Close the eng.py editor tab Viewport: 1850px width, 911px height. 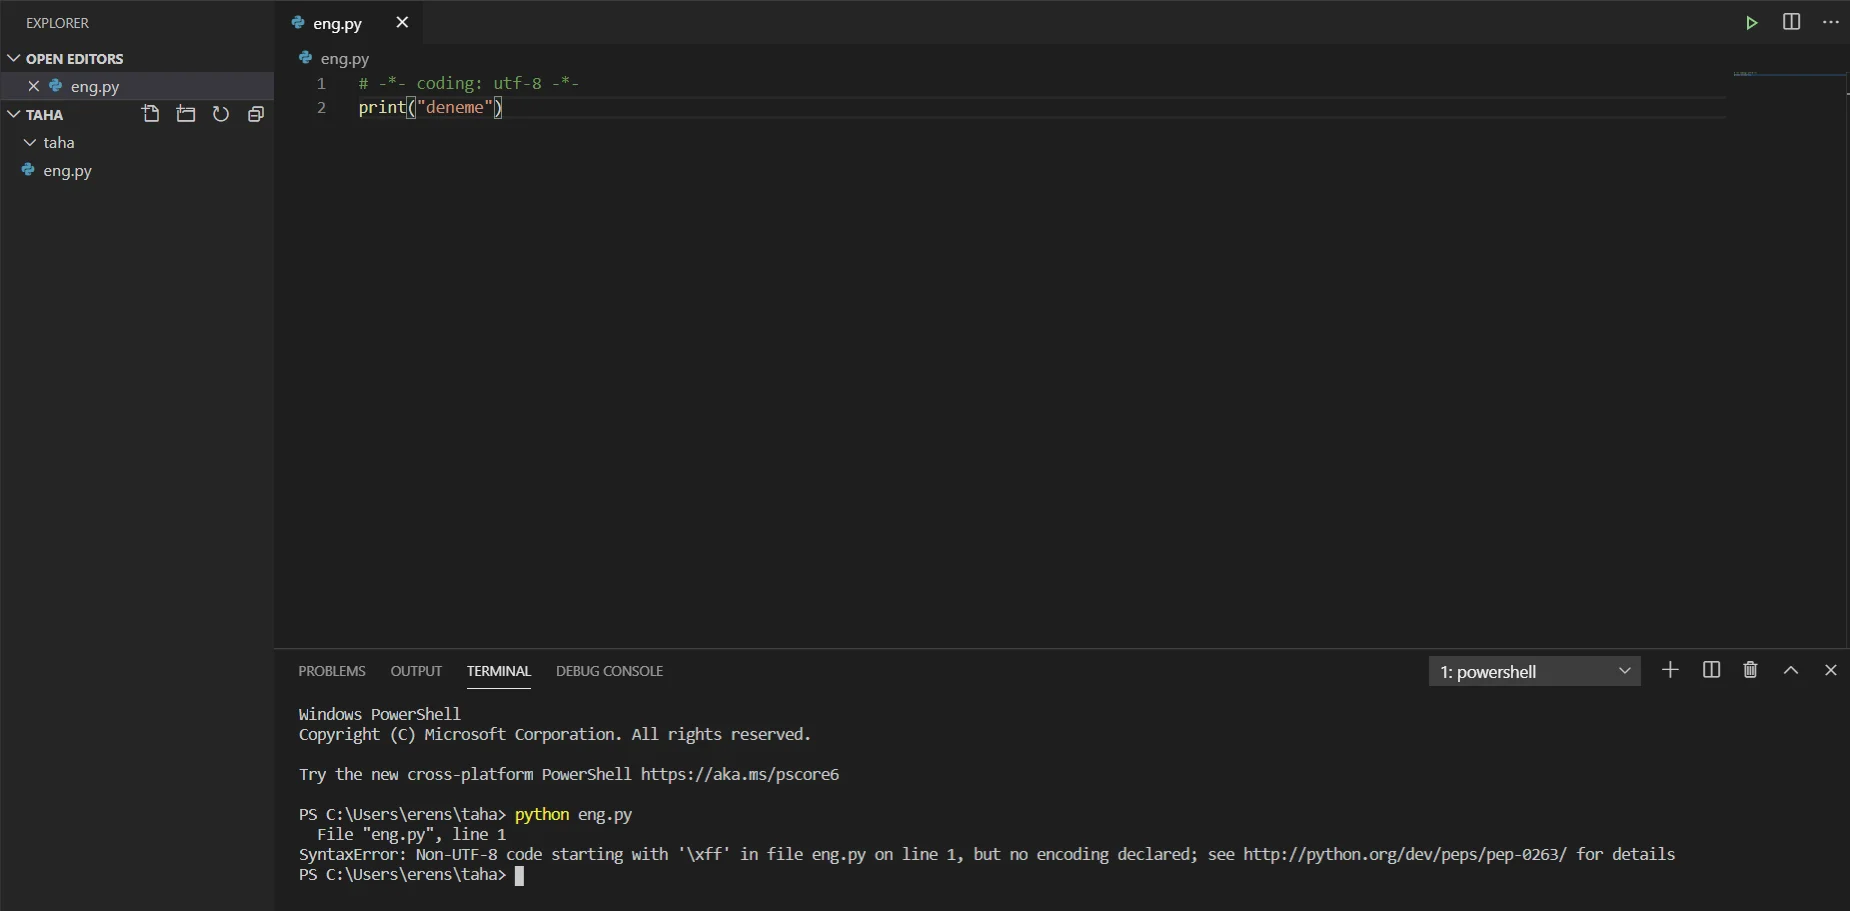tap(402, 22)
